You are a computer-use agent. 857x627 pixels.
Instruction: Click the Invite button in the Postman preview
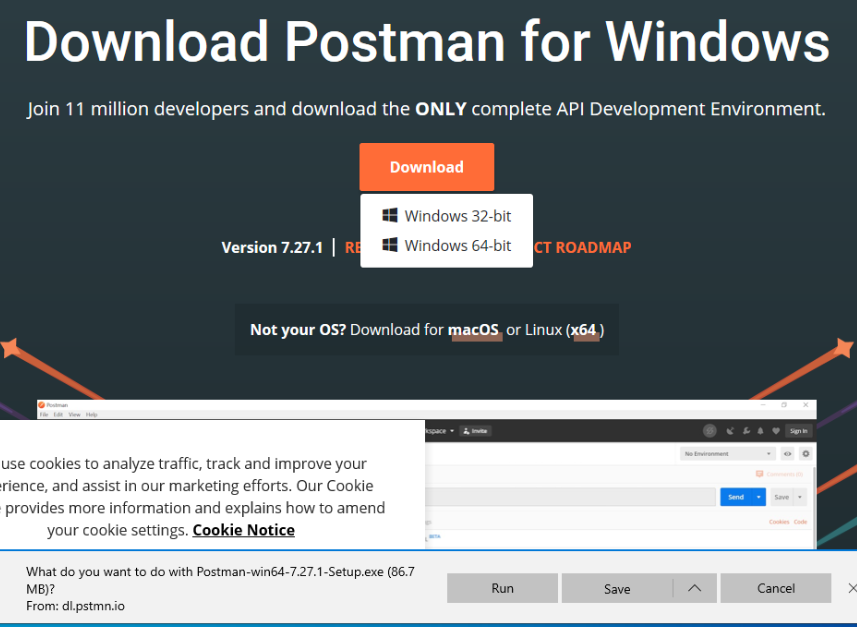[x=475, y=431]
